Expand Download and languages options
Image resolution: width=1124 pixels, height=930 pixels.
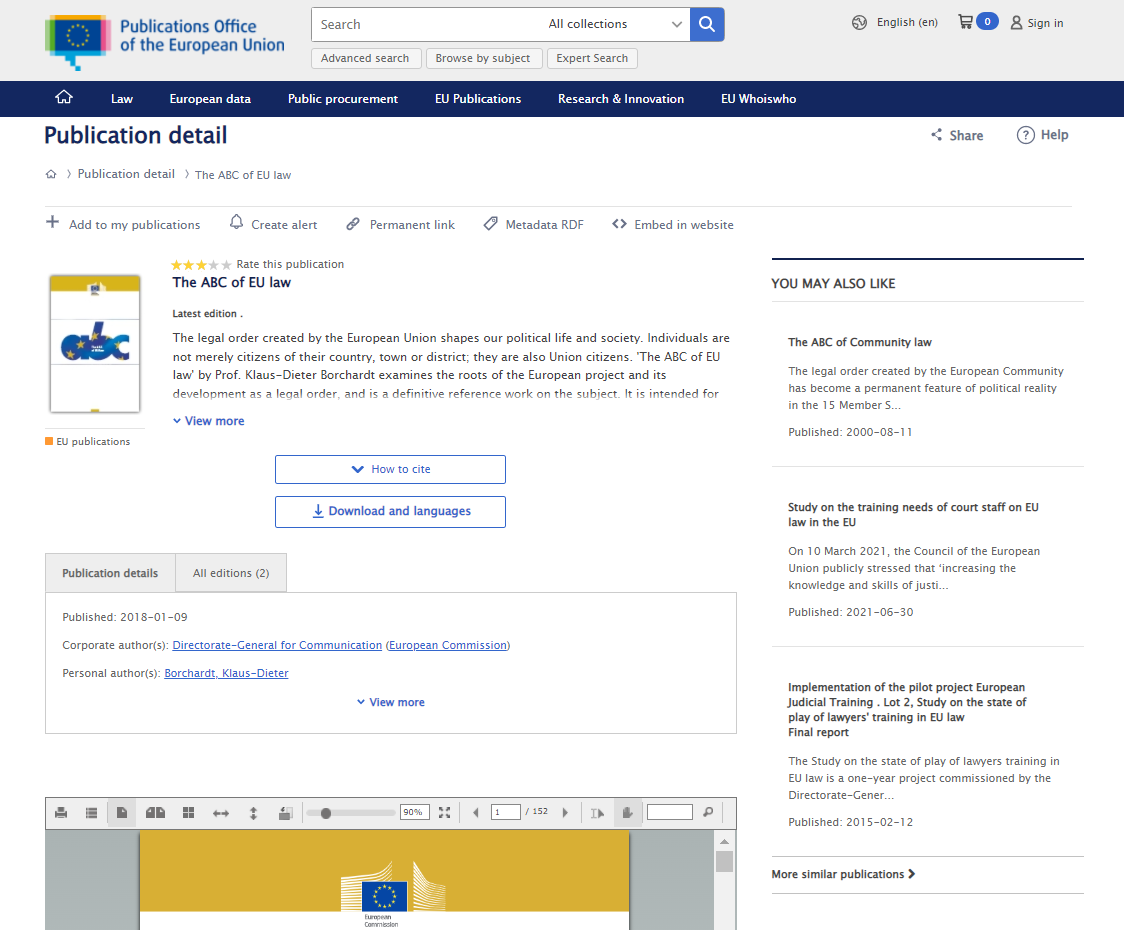pyautogui.click(x=390, y=511)
